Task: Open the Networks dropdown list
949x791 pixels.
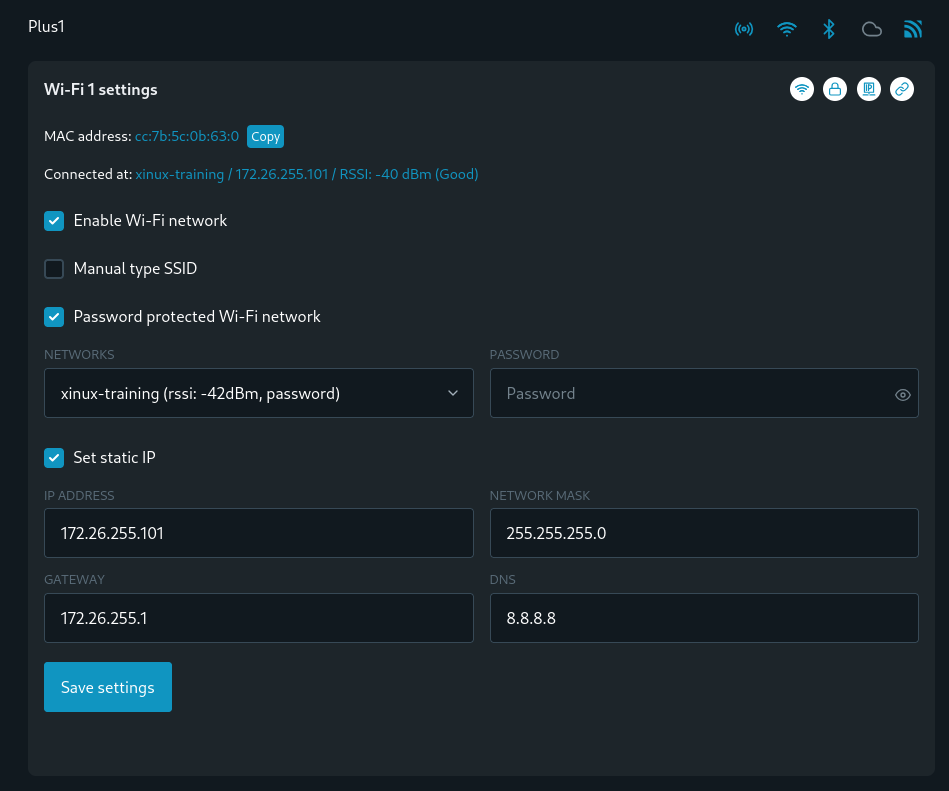Action: point(258,394)
